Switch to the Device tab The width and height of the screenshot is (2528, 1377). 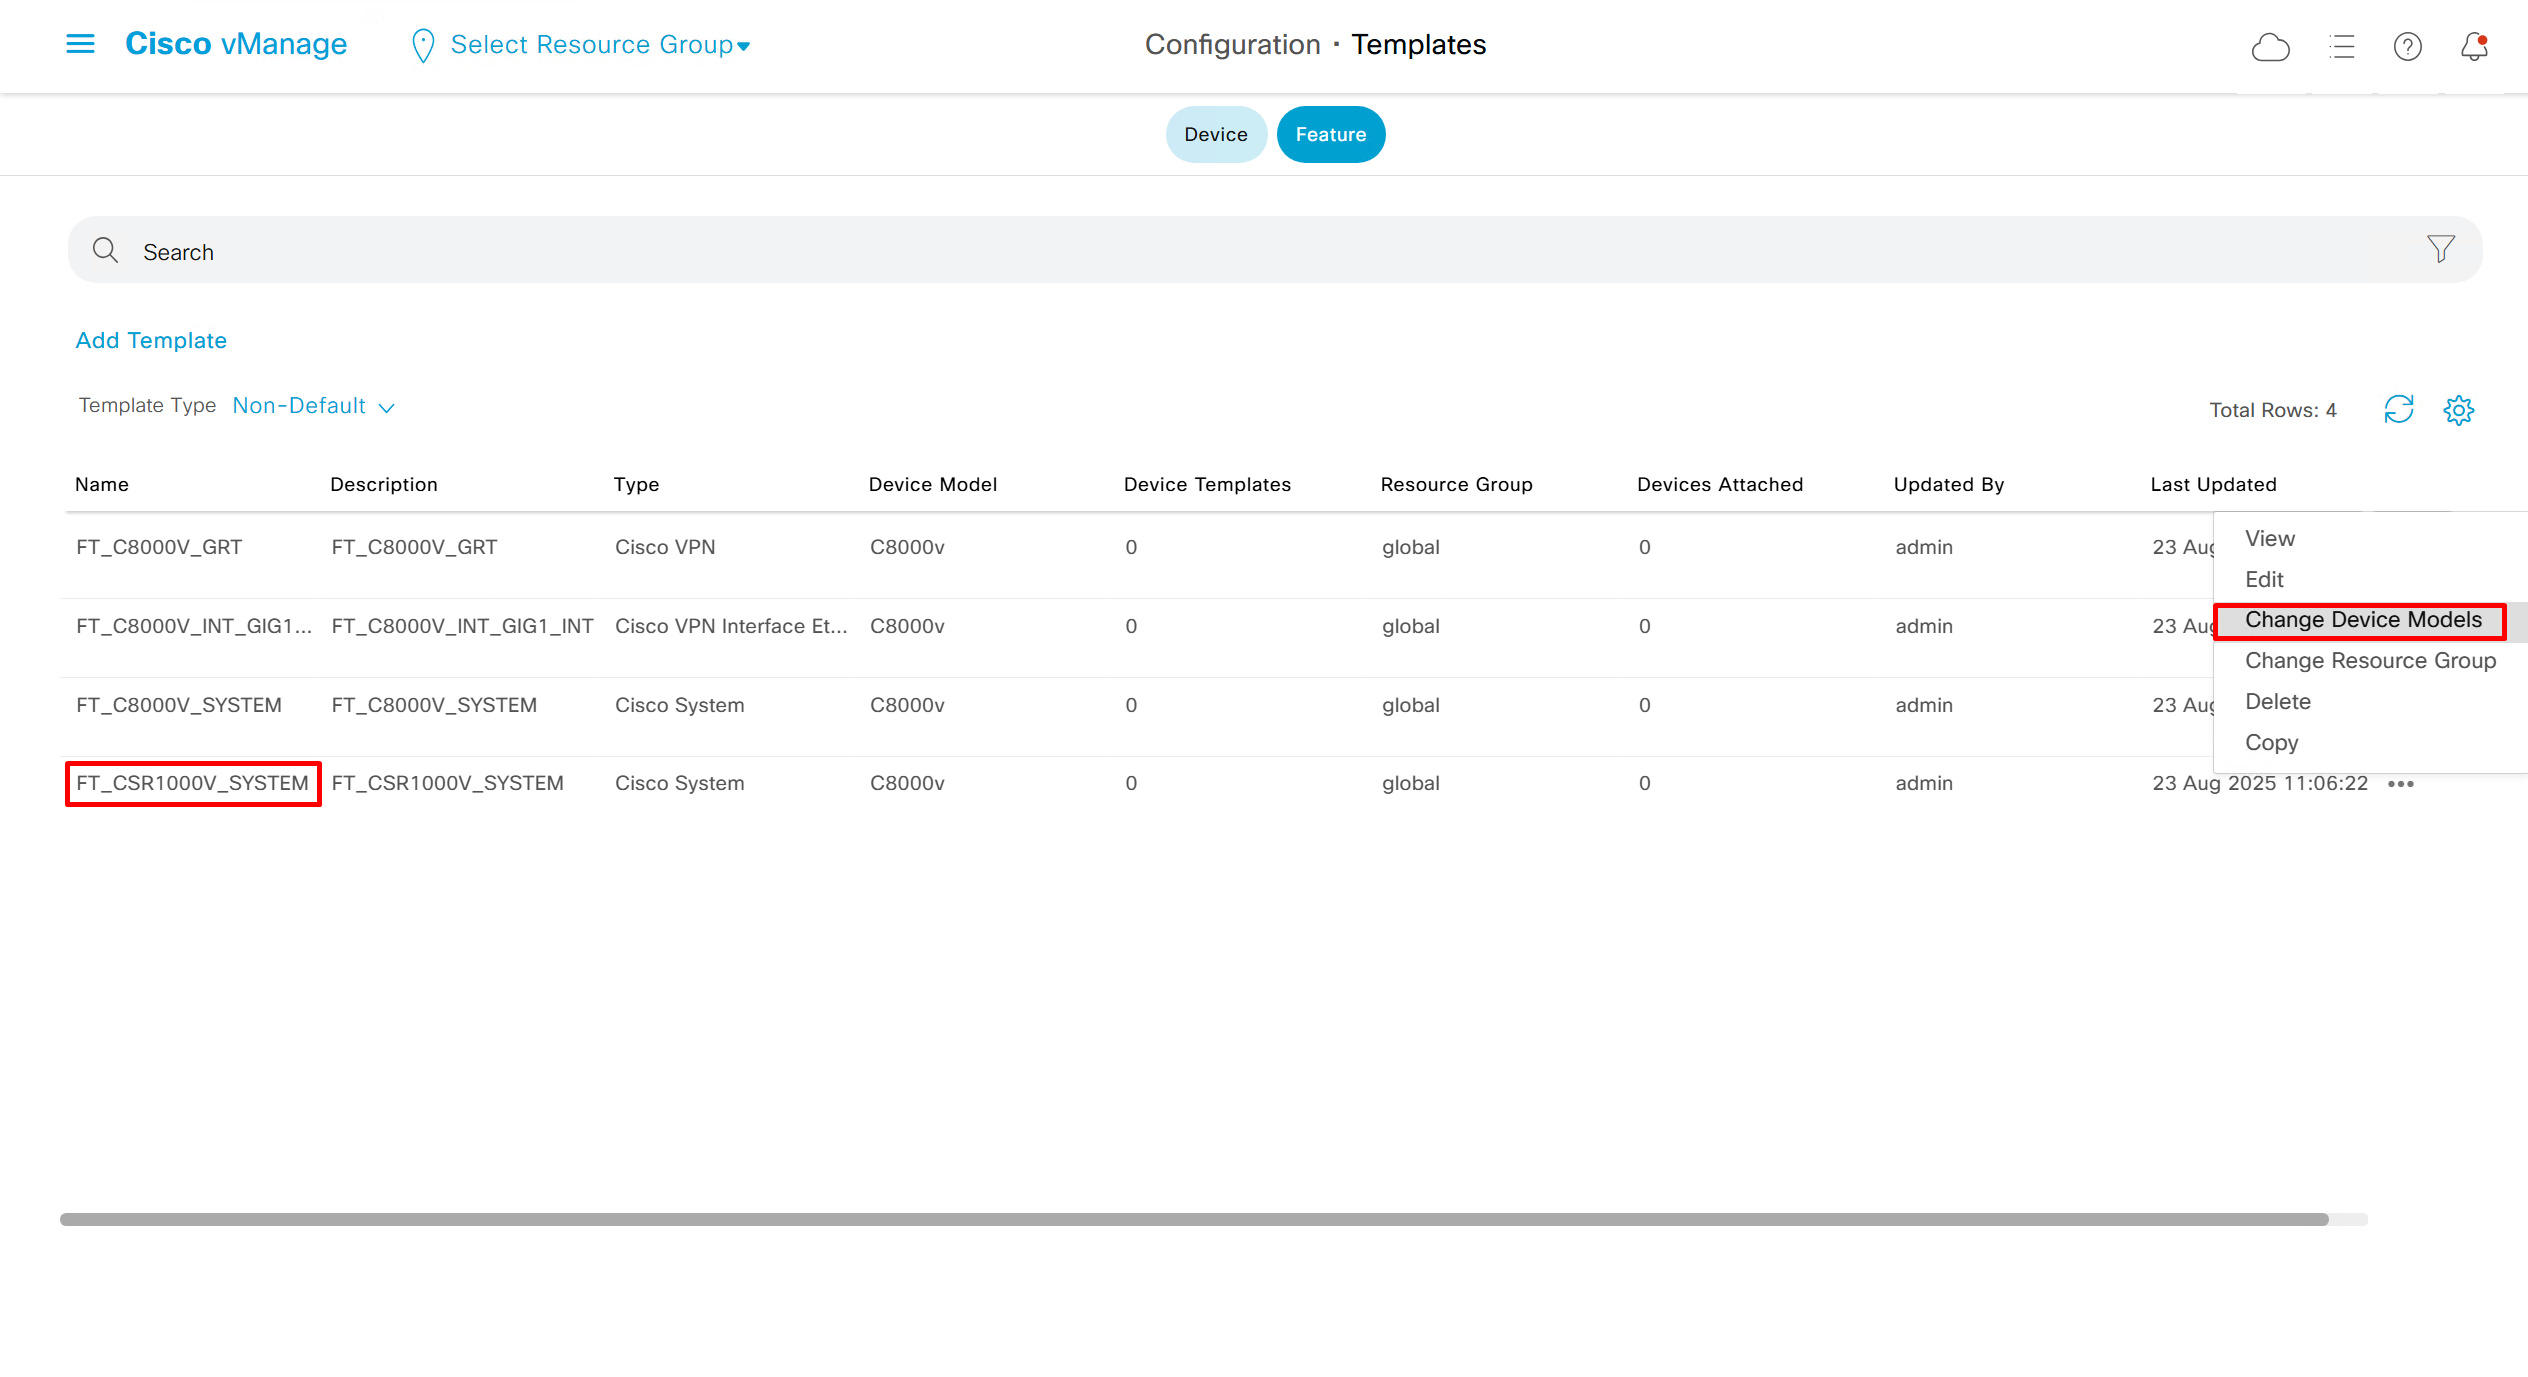pyautogui.click(x=1215, y=134)
